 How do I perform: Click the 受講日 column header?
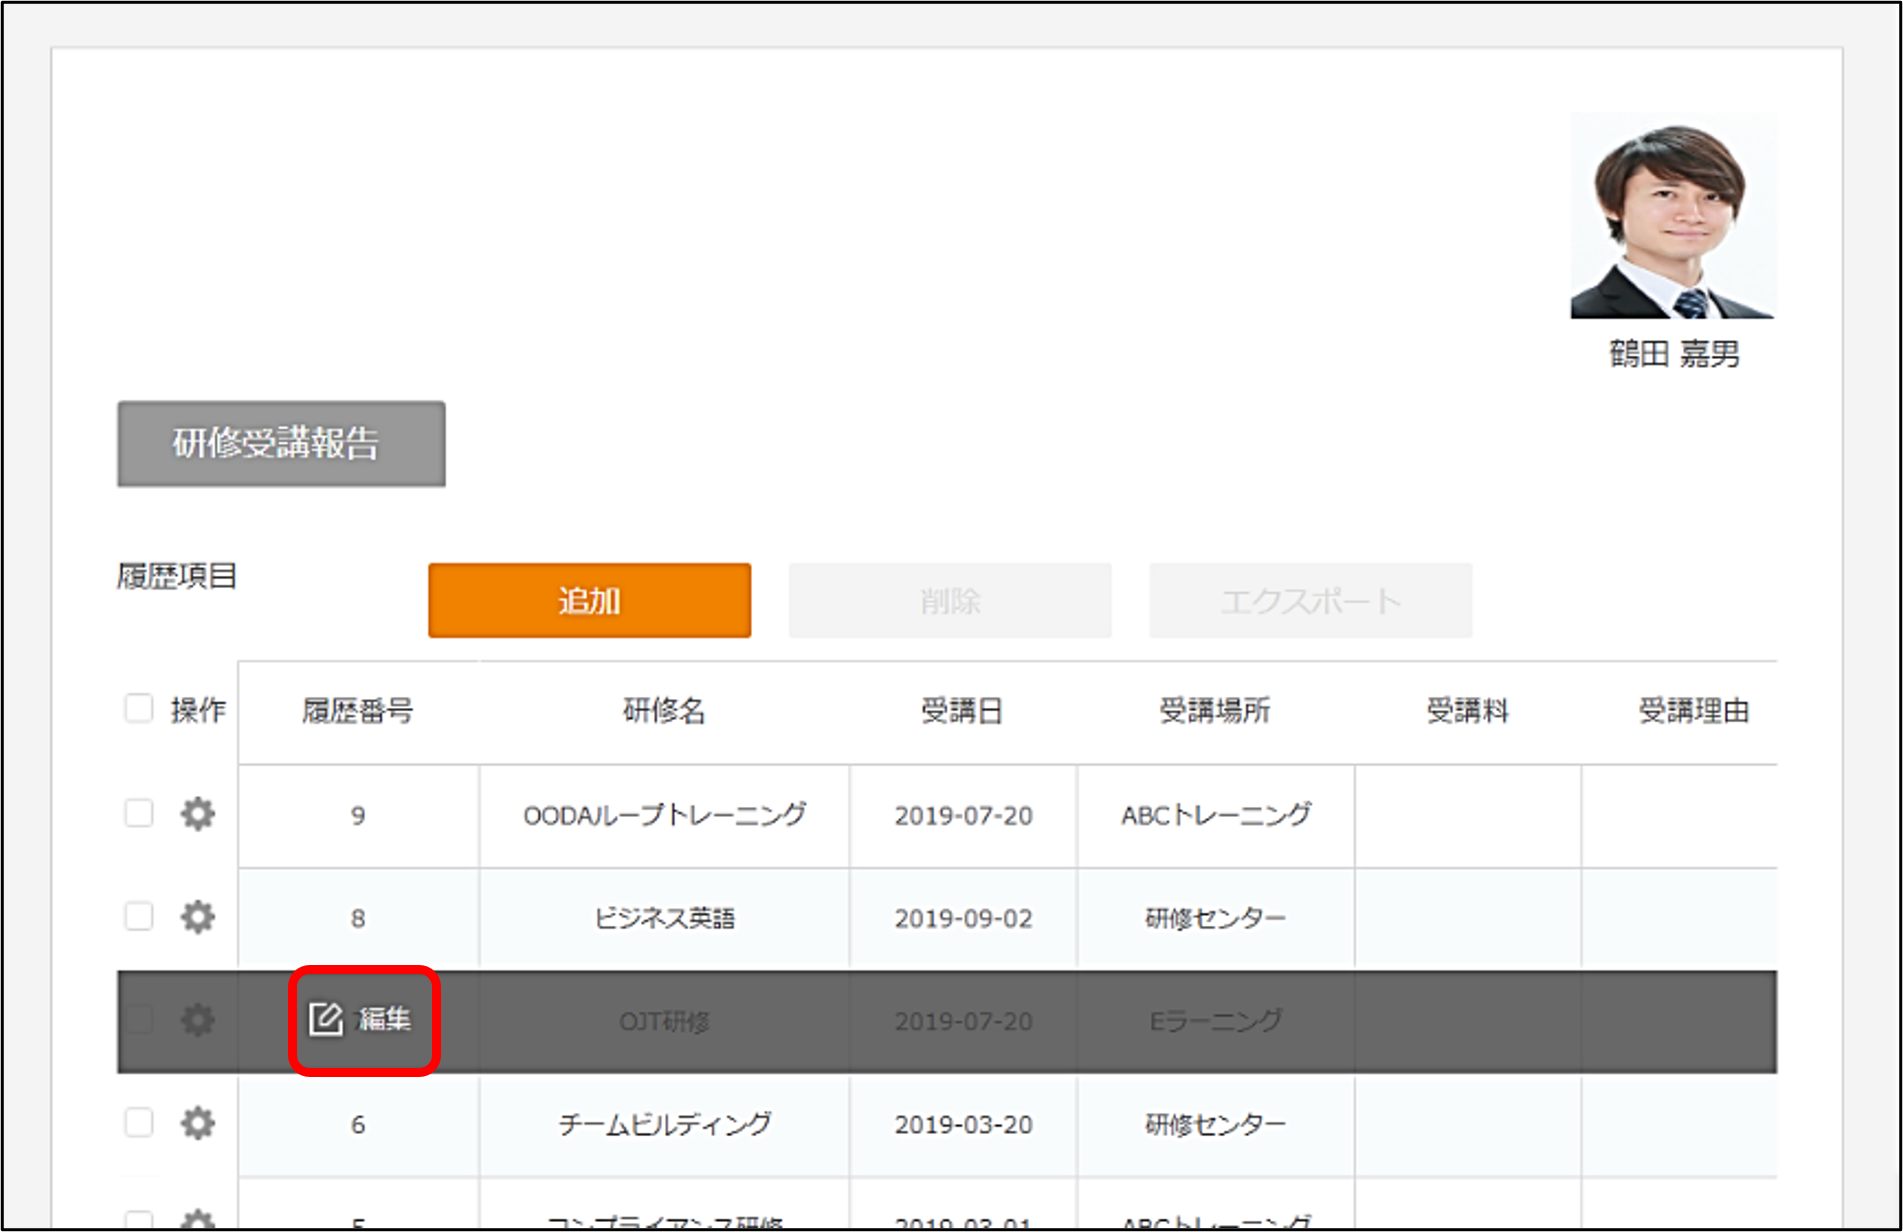pos(962,711)
